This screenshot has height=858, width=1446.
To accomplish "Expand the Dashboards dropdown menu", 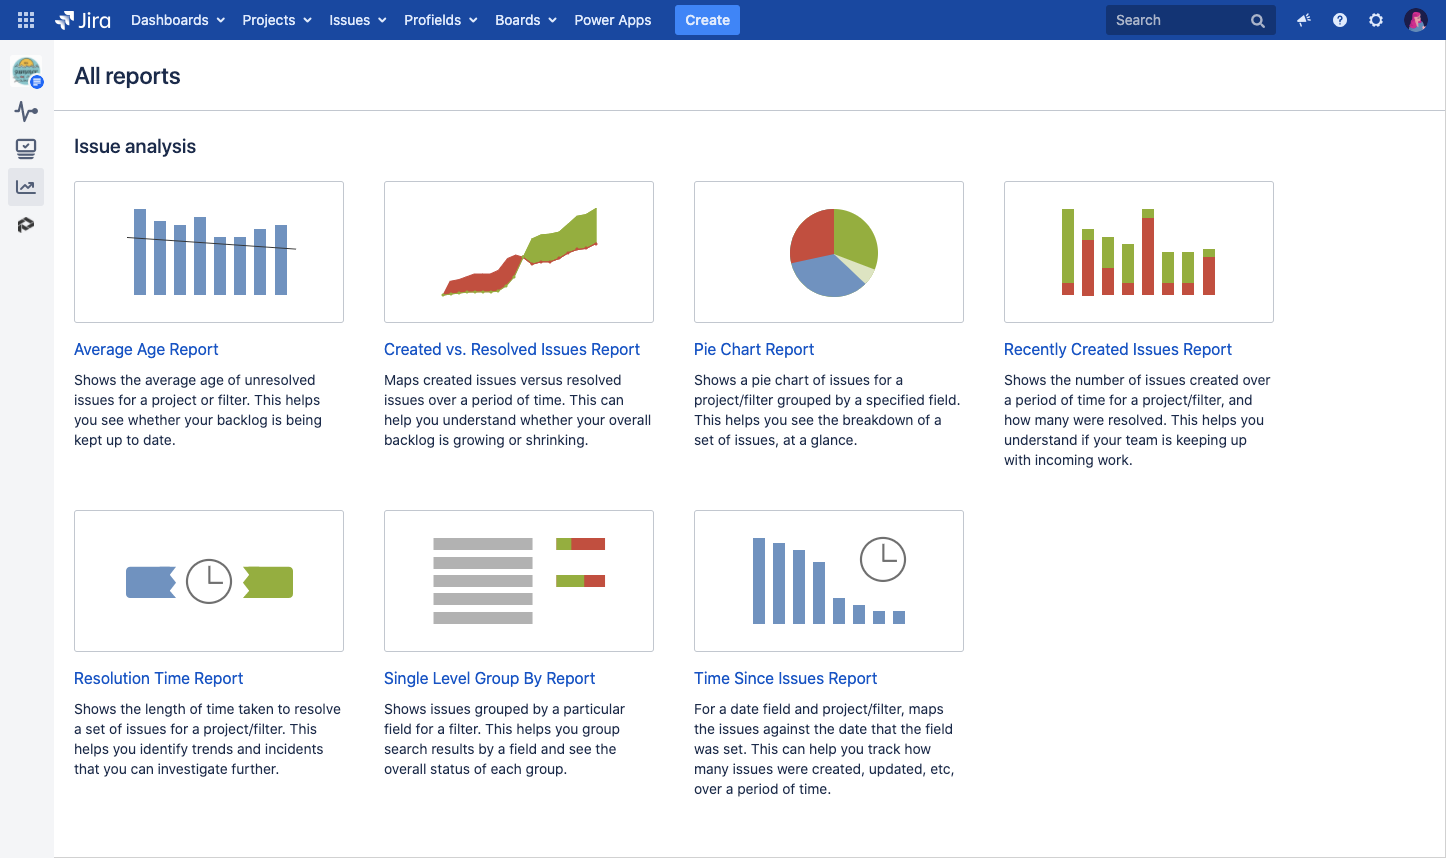I will (x=177, y=19).
